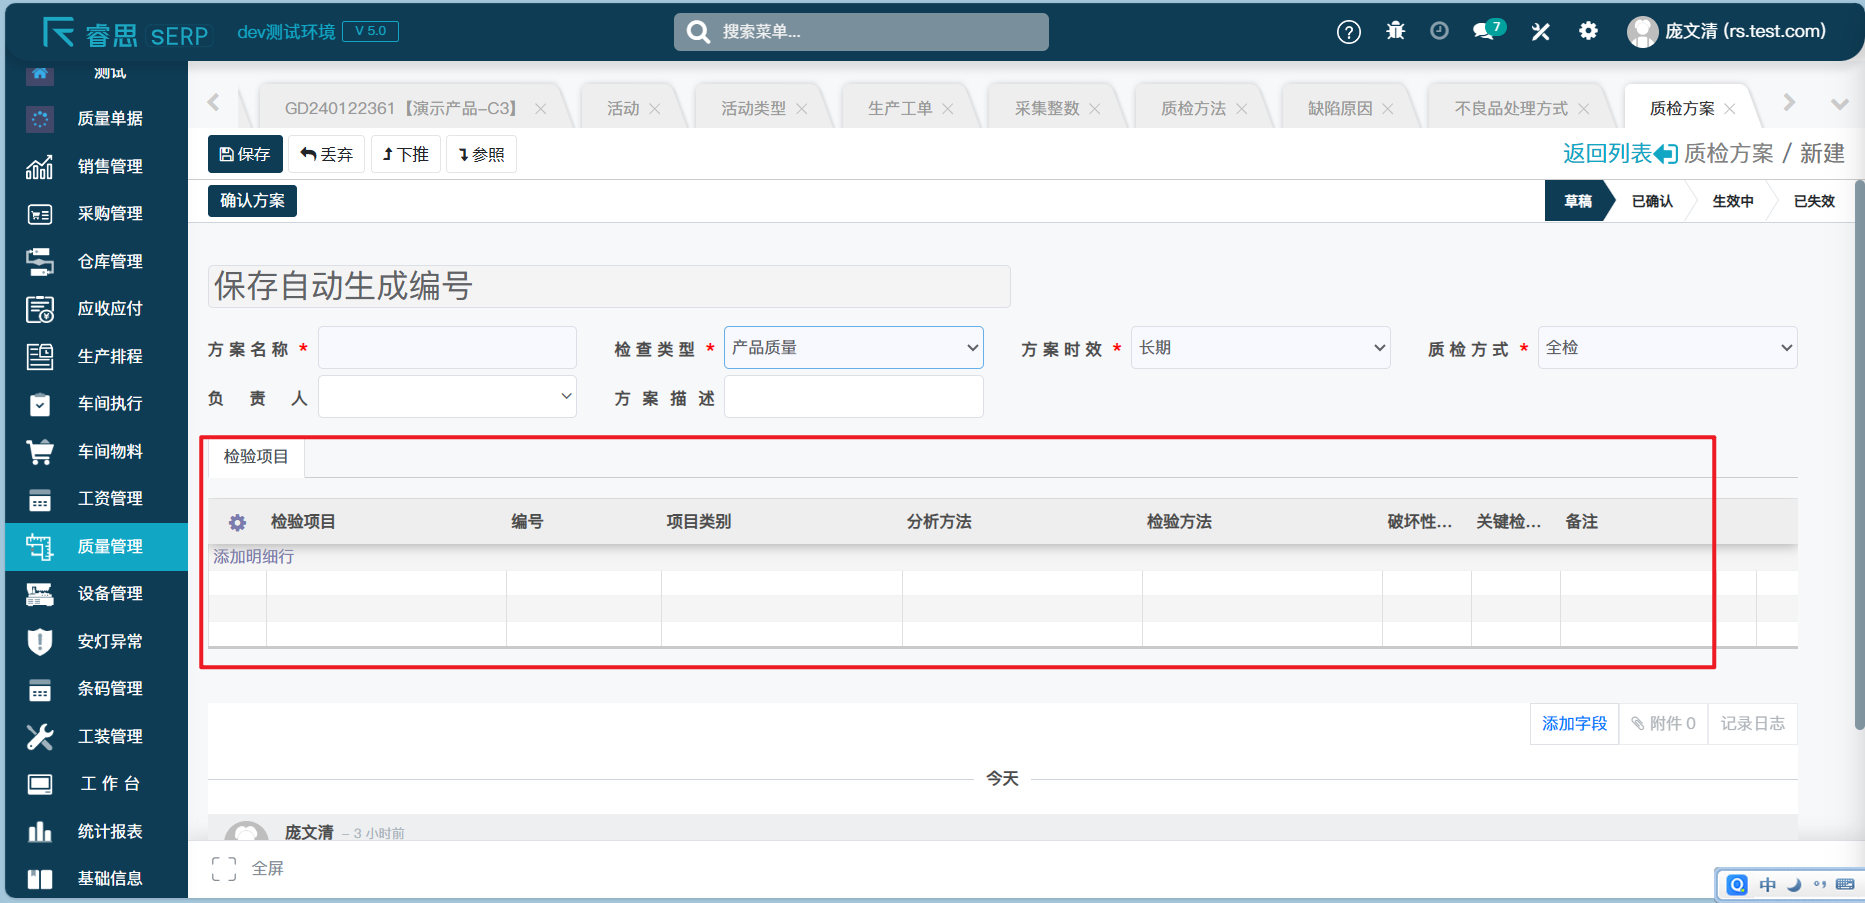The height and width of the screenshot is (903, 1865).
Task: Open the 负责人 dropdown
Action: tap(447, 397)
